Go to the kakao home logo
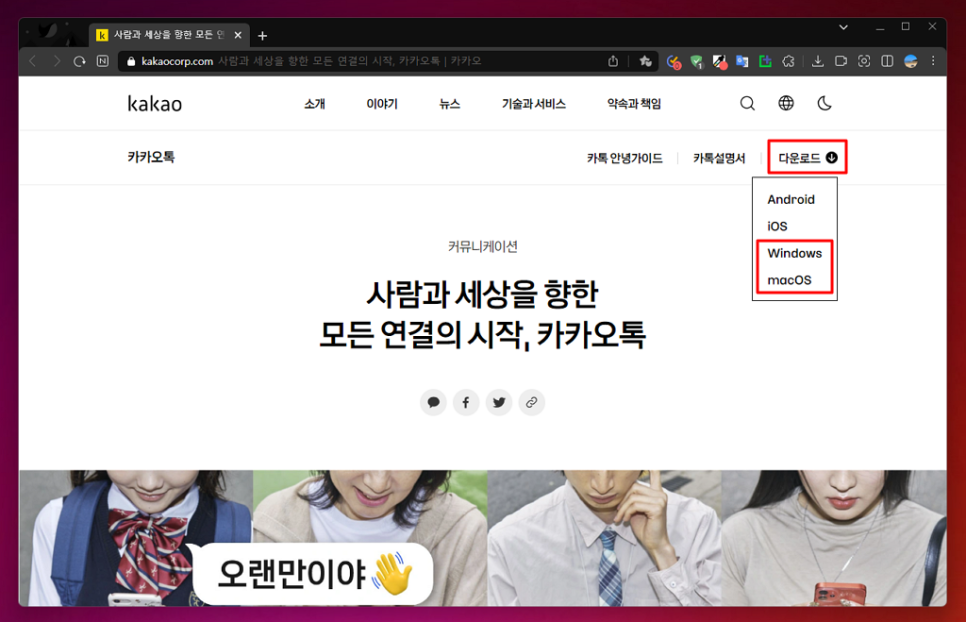966x622 pixels. coord(155,103)
